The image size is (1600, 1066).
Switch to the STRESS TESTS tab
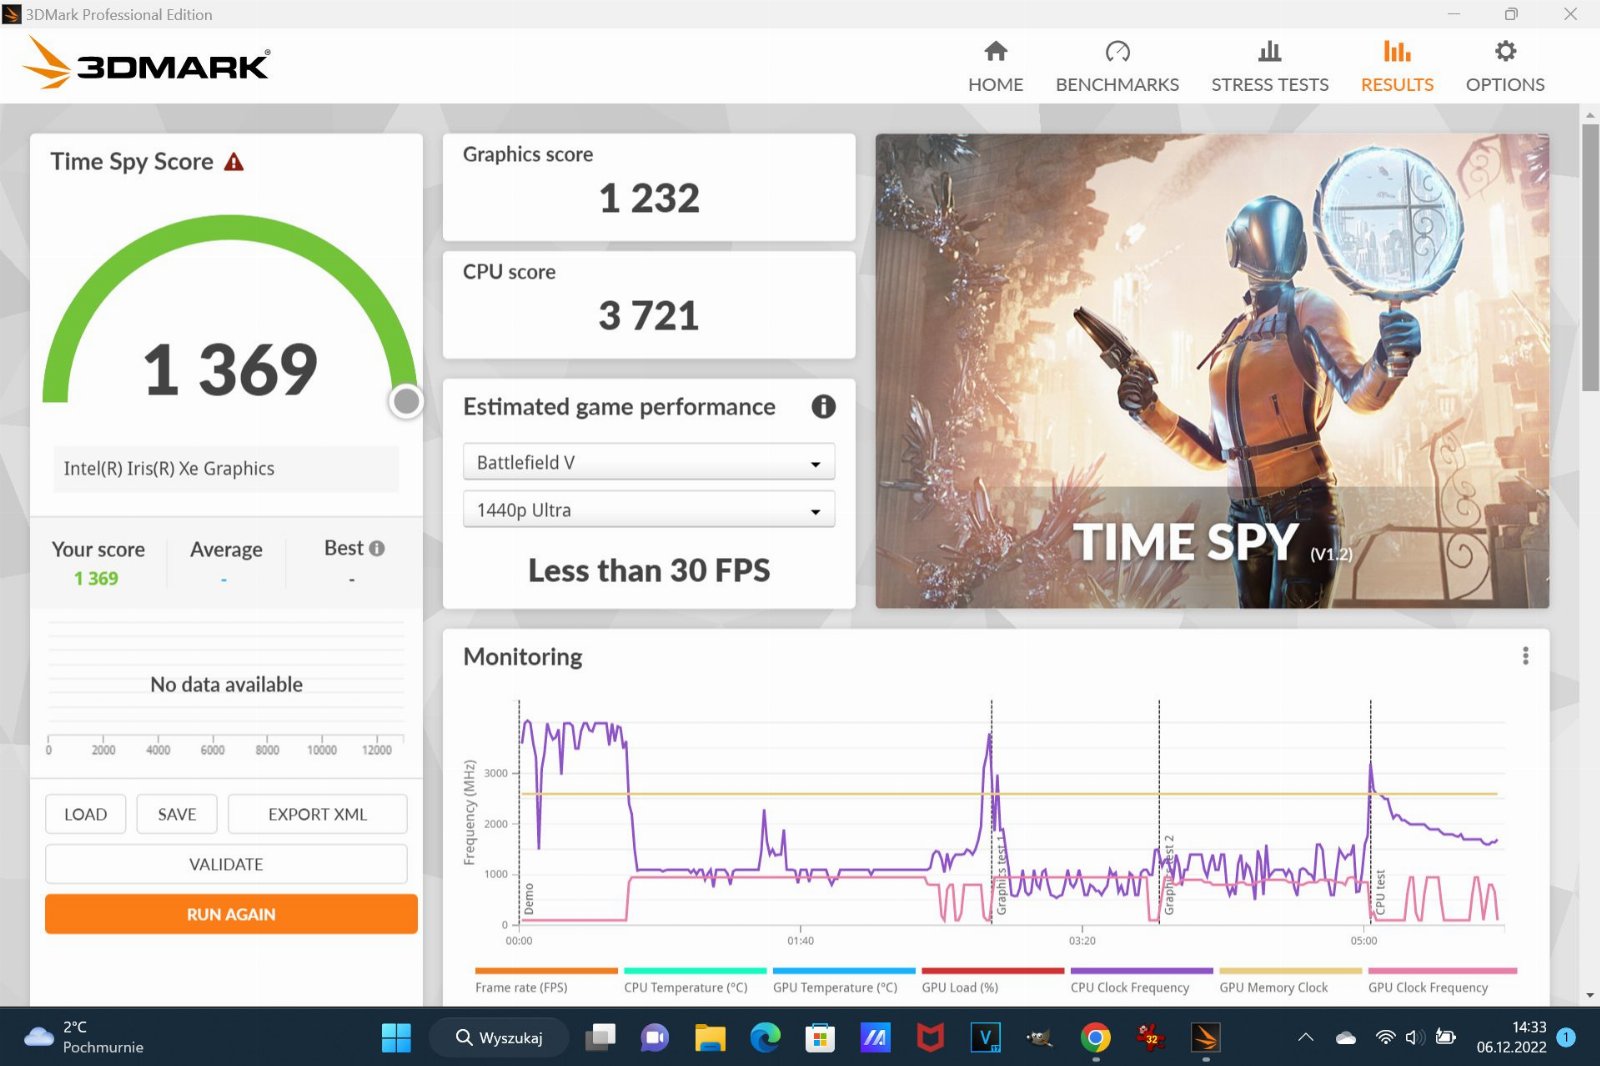(1270, 66)
